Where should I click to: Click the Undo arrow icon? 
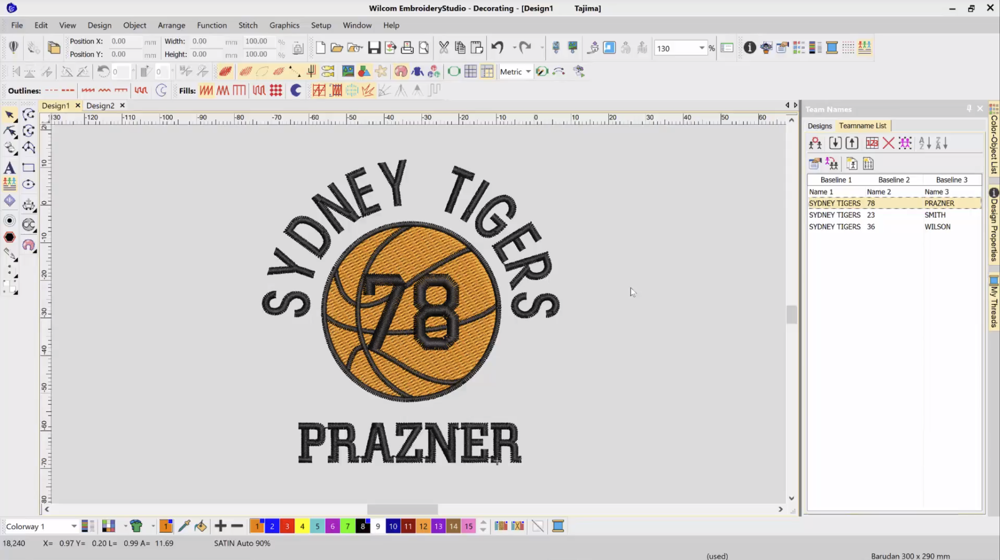click(497, 48)
